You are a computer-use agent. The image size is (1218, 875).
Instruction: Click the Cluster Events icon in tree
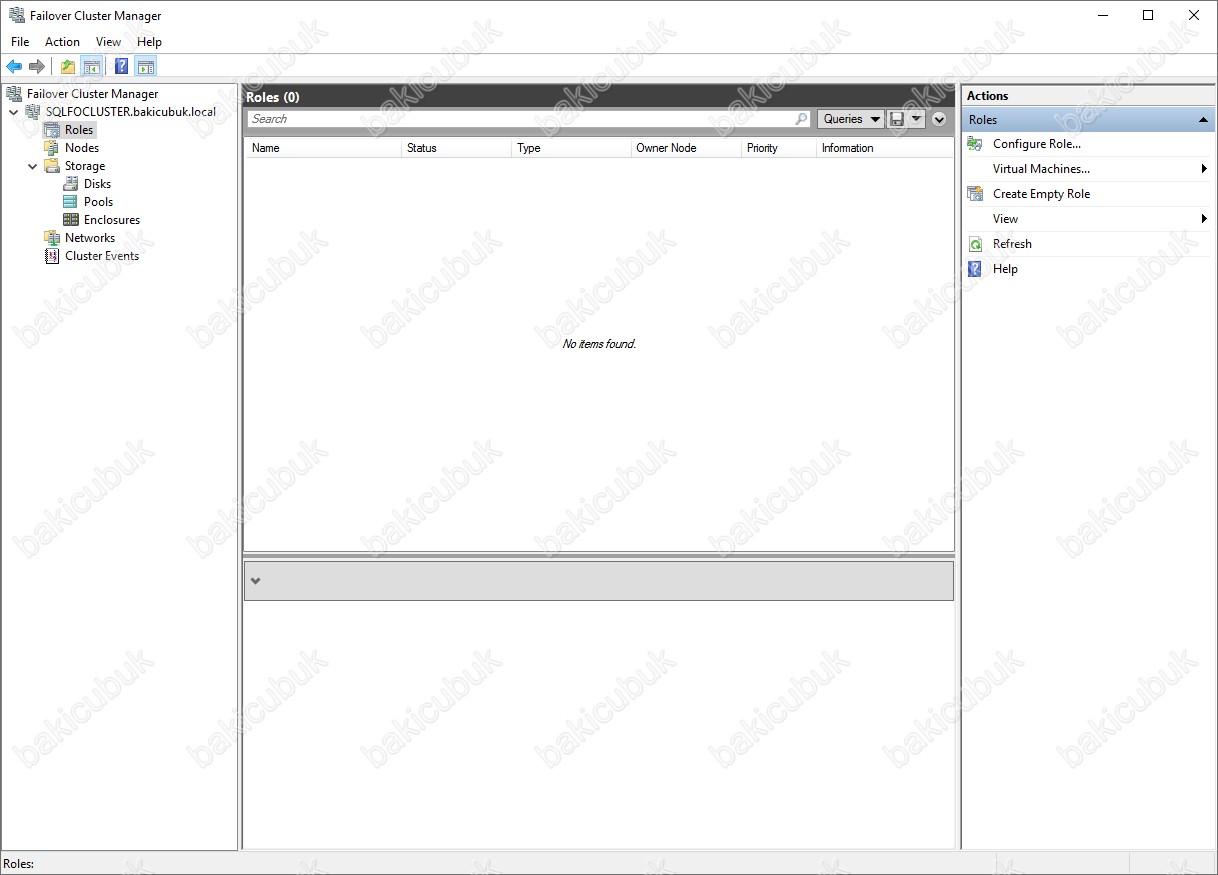(52, 256)
